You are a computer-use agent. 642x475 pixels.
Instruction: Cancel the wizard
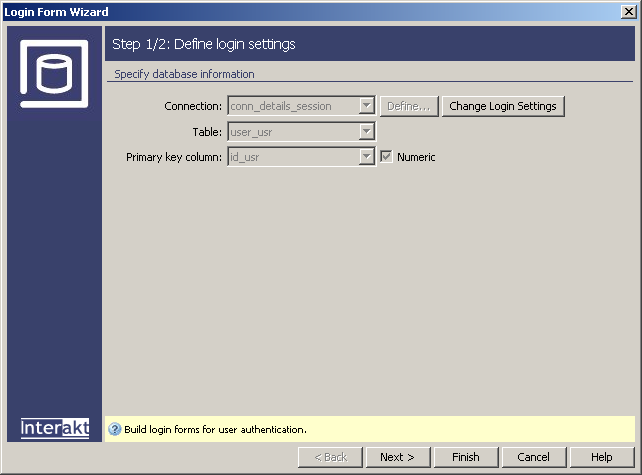click(x=533, y=457)
